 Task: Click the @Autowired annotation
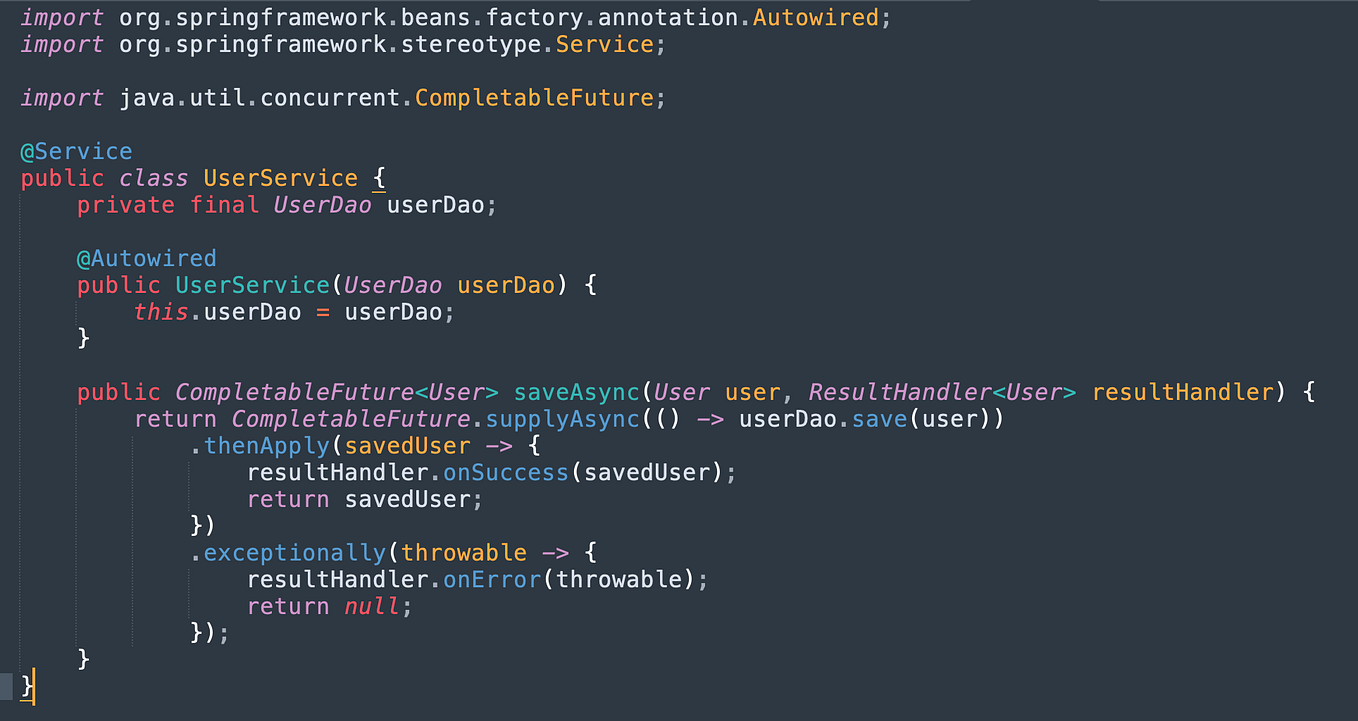click(146, 258)
